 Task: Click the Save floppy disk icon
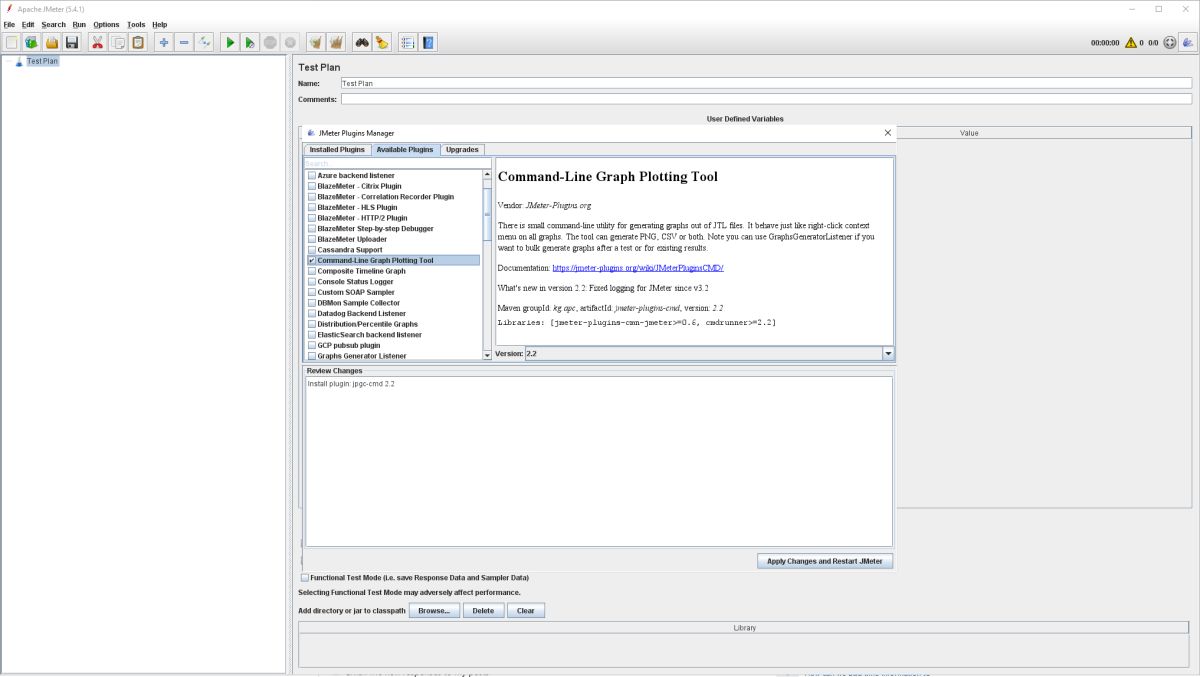[71, 42]
